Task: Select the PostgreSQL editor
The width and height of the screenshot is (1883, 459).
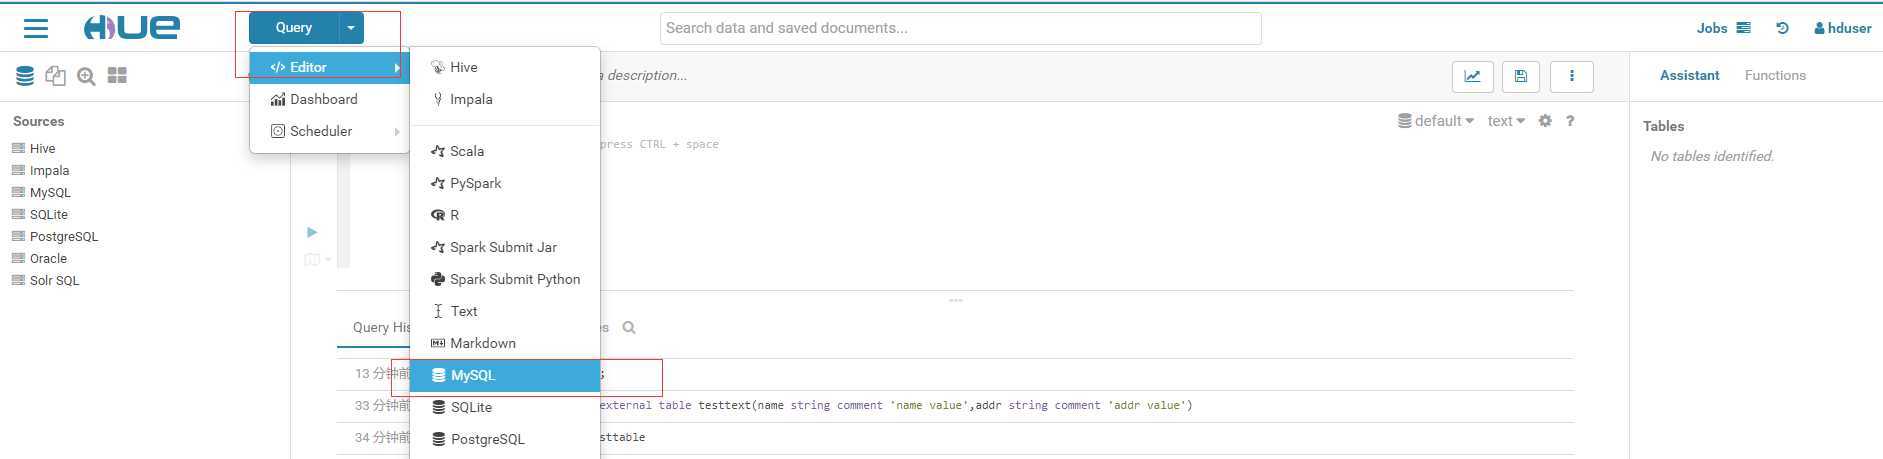Action: pyautogui.click(x=505, y=439)
